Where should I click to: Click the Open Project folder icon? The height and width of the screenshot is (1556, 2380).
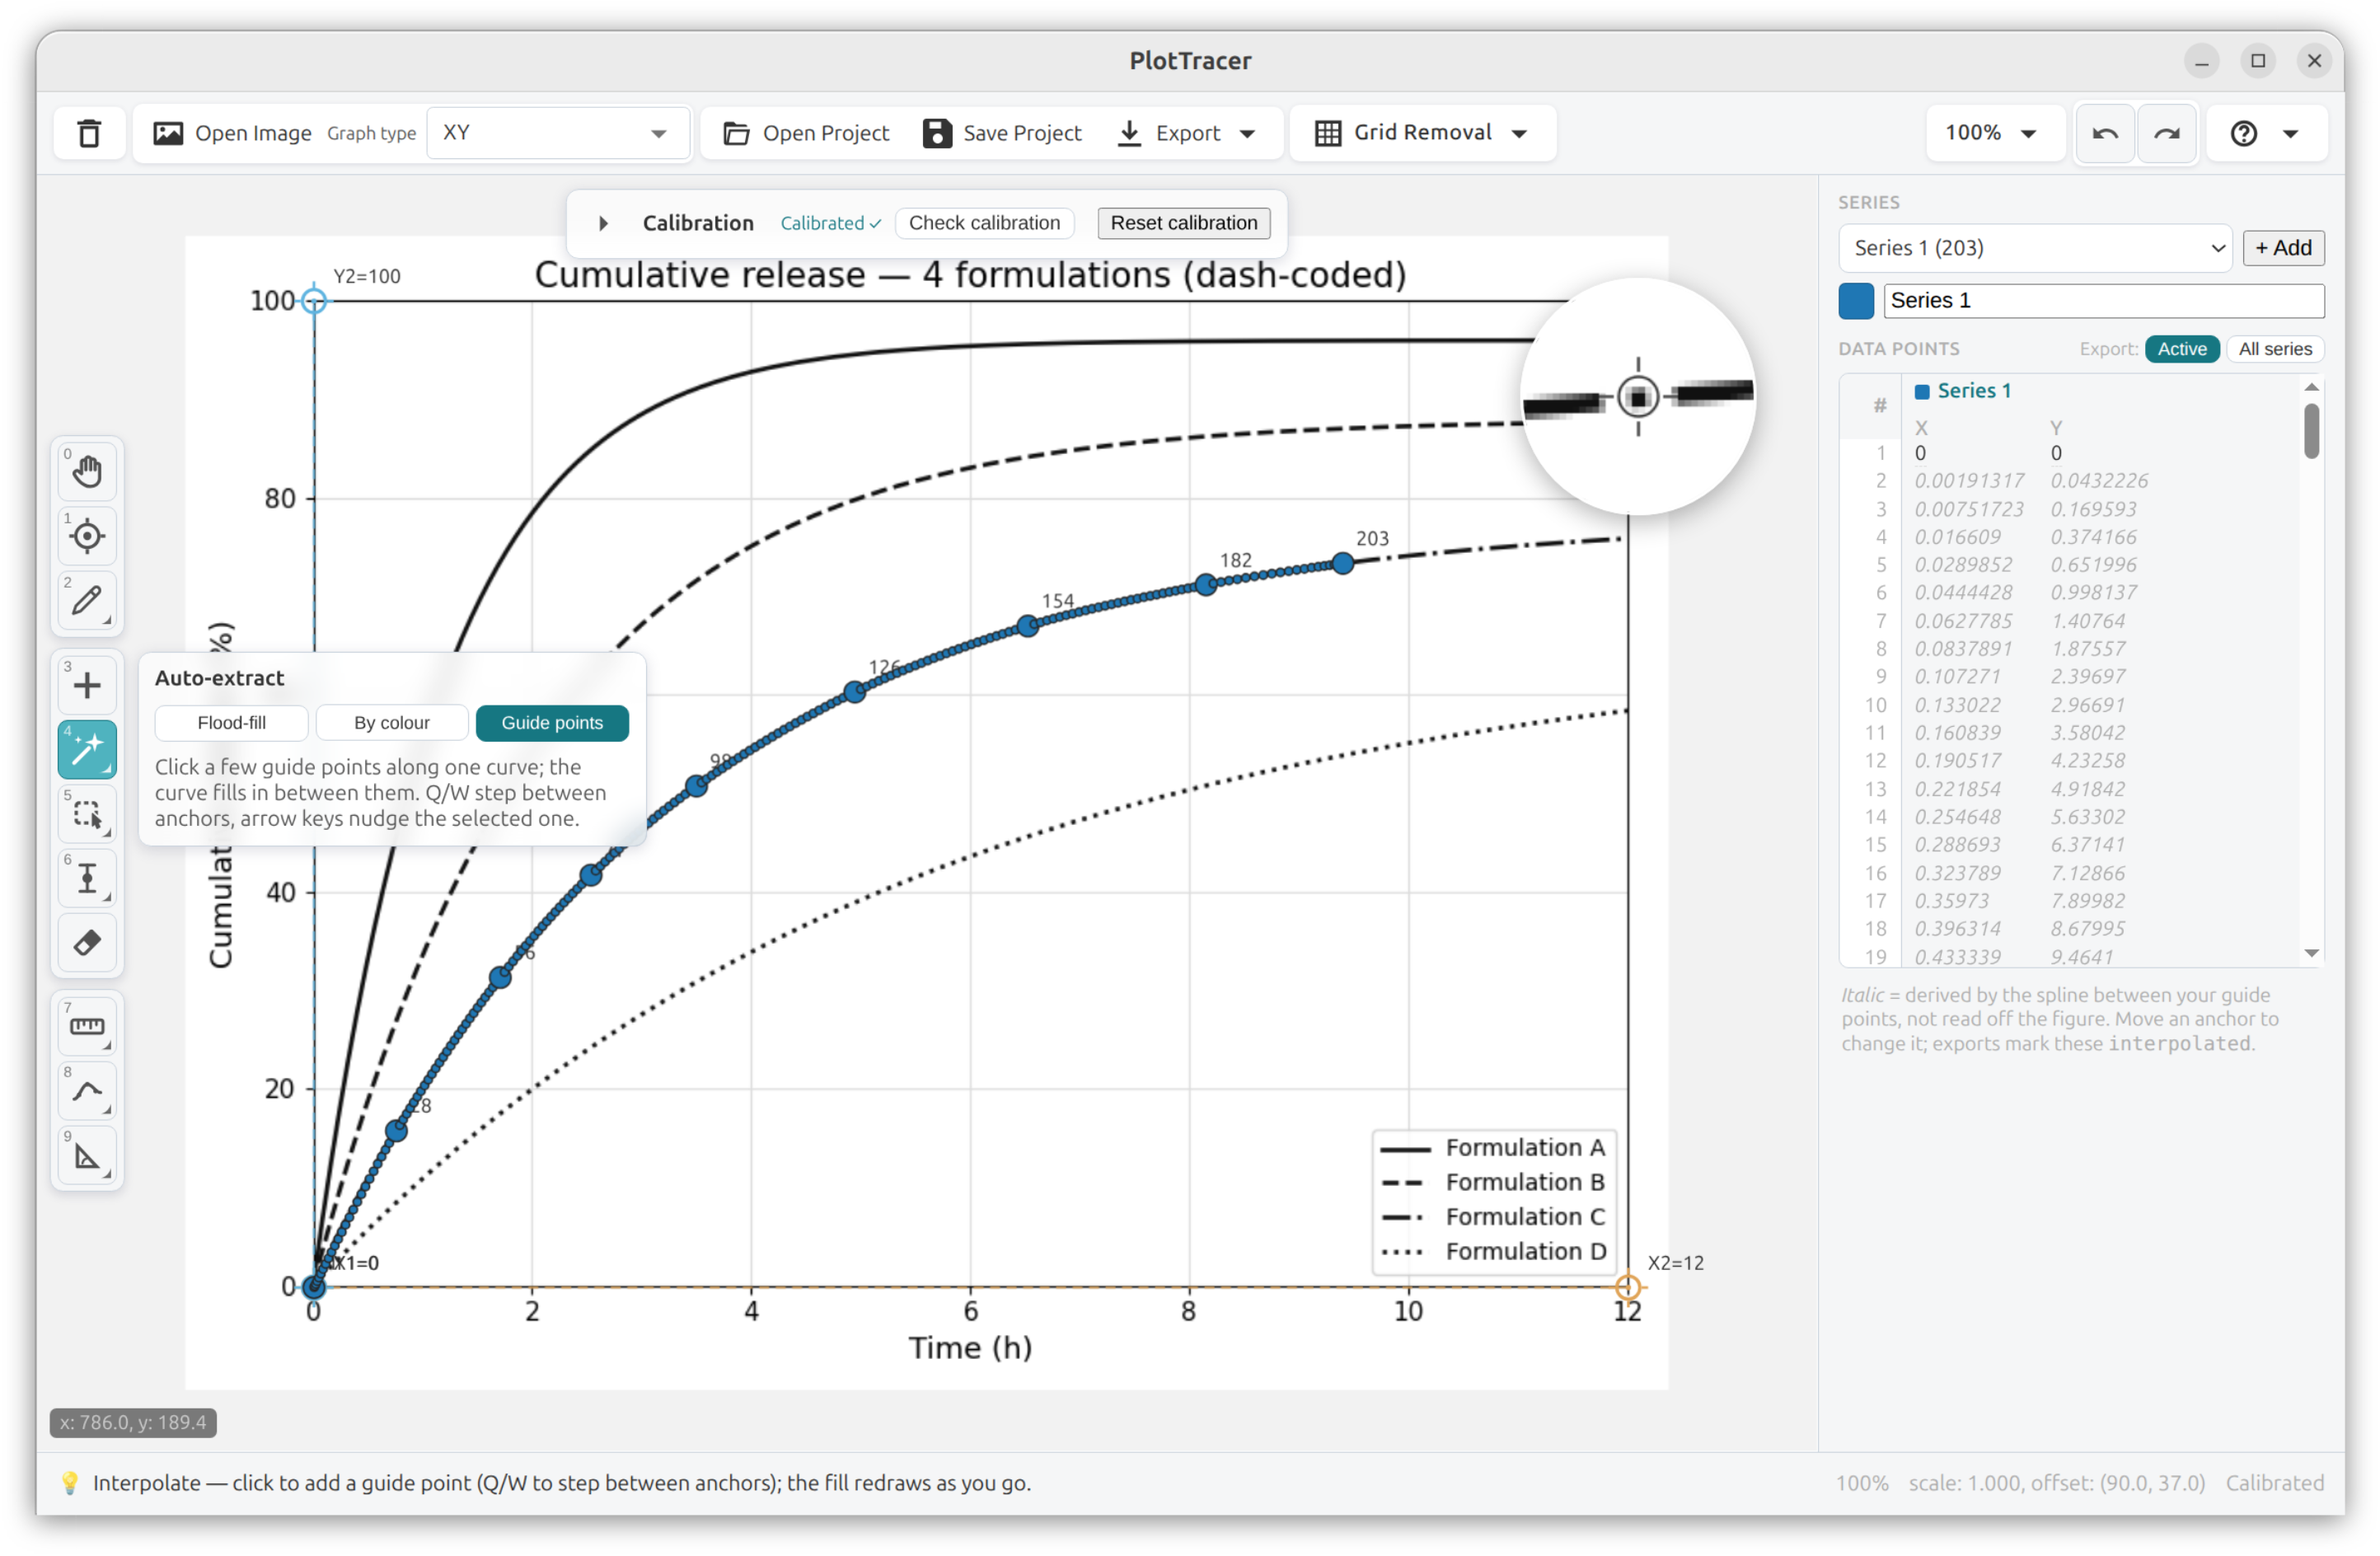(x=736, y=133)
